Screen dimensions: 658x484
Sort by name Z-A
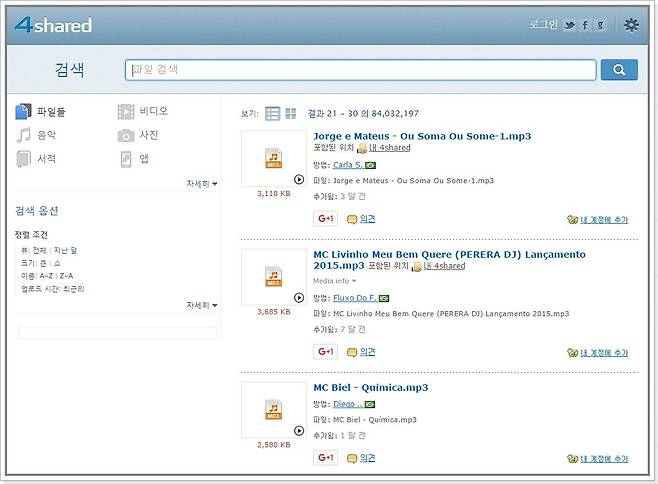point(66,276)
